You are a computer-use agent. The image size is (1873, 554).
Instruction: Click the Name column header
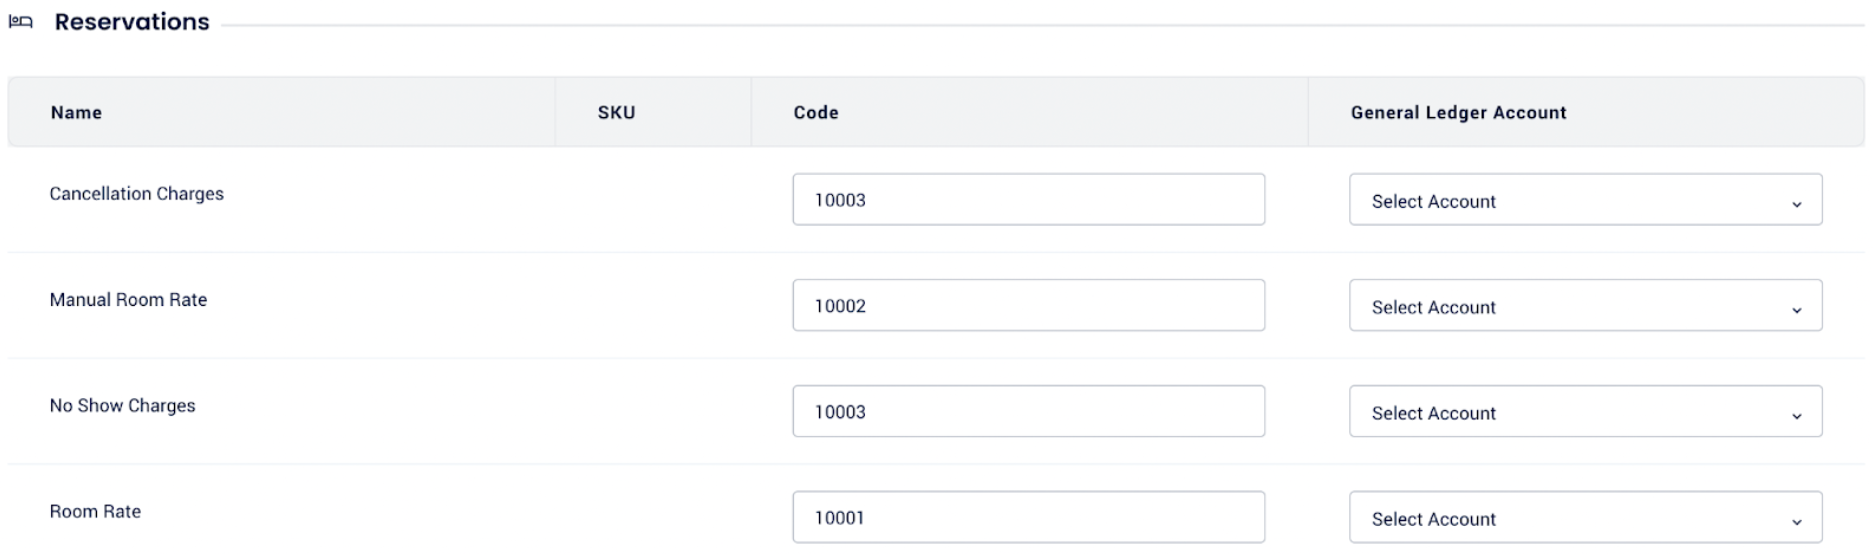[x=77, y=113]
